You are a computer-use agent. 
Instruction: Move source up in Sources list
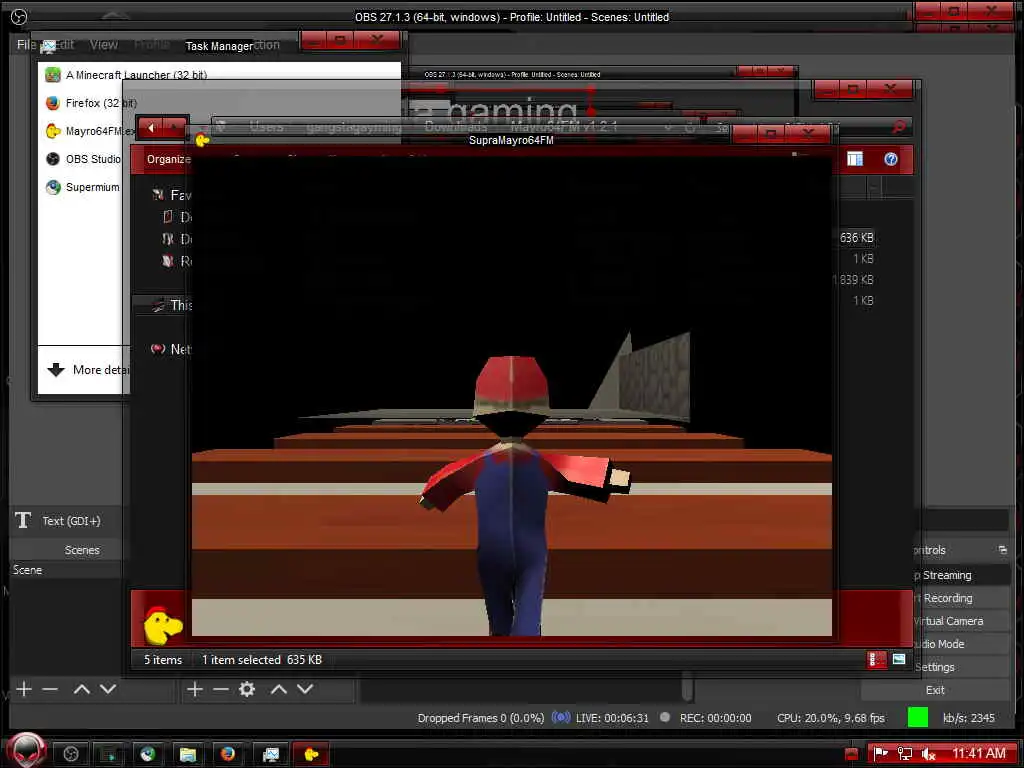click(279, 689)
